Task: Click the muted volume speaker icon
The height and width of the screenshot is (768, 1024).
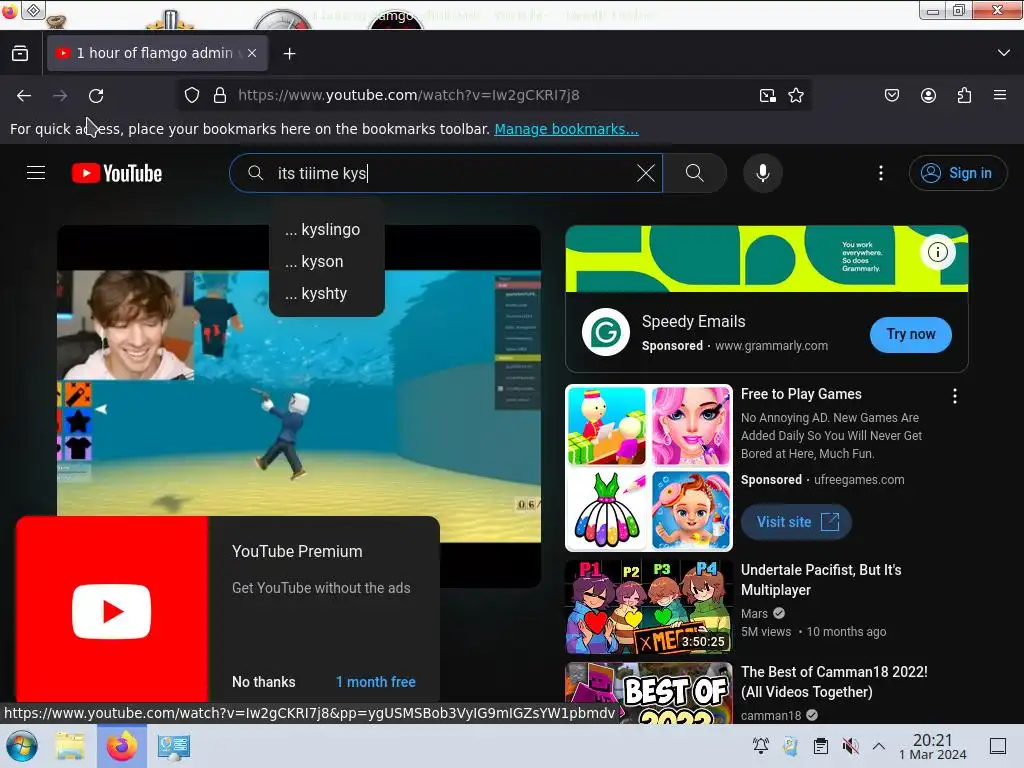Action: pyautogui.click(x=850, y=746)
